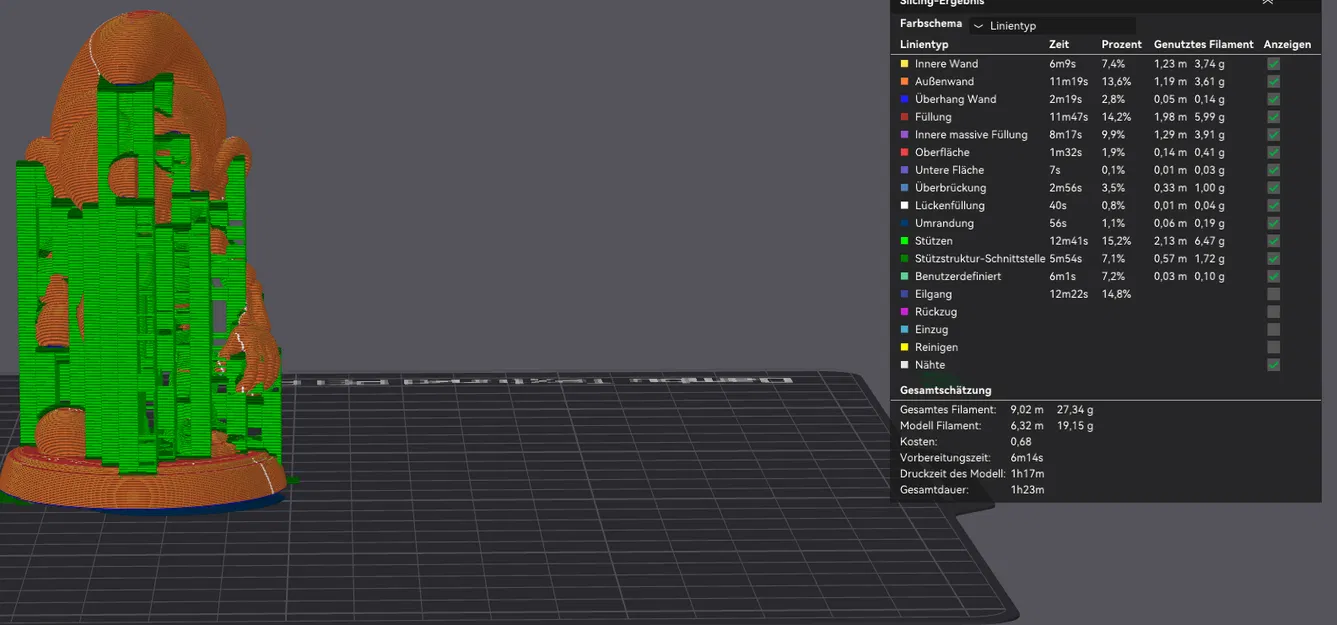Viewport: 1337px width, 625px height.
Task: Click the Modell Filament 19,15 g value
Action: click(x=1075, y=426)
